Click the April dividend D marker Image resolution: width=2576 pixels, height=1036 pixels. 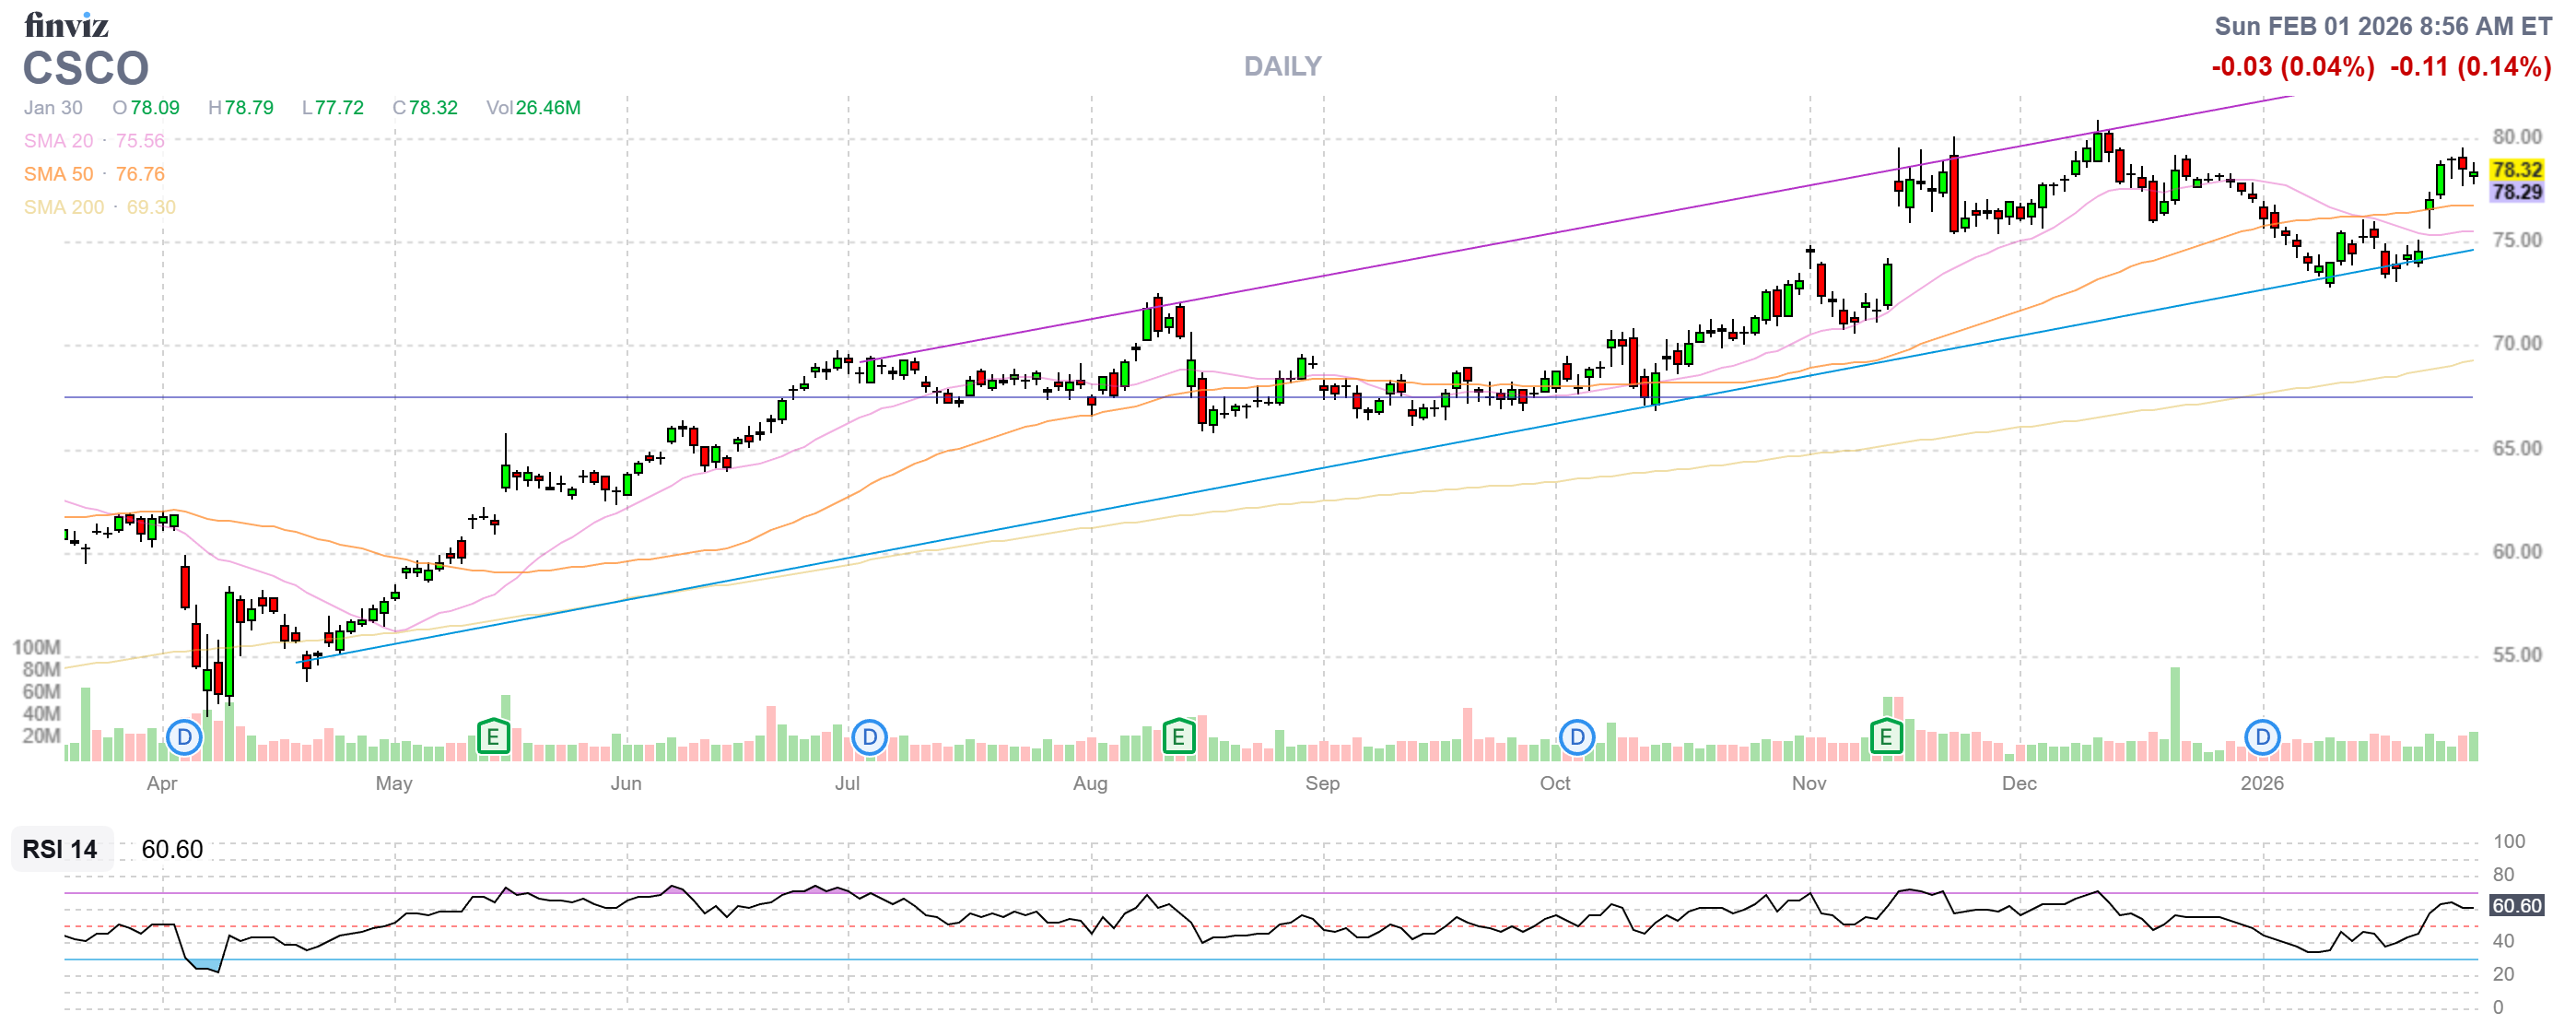click(184, 739)
